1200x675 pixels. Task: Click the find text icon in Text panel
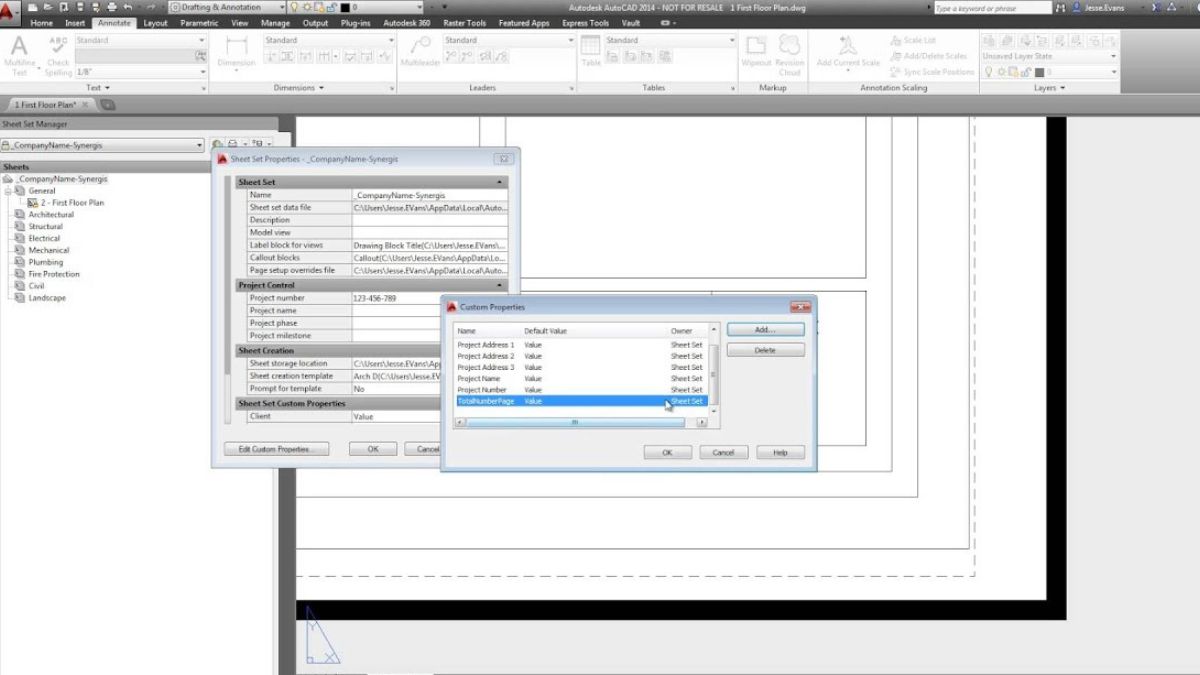point(202,56)
